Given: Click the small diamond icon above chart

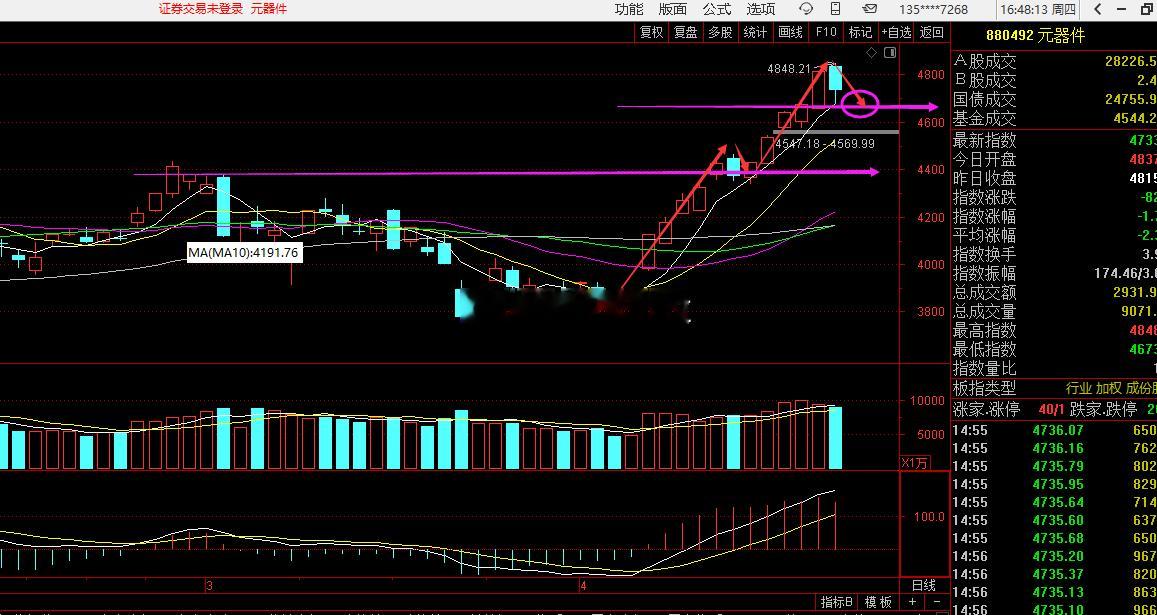Looking at the screenshot, I should click(871, 52).
